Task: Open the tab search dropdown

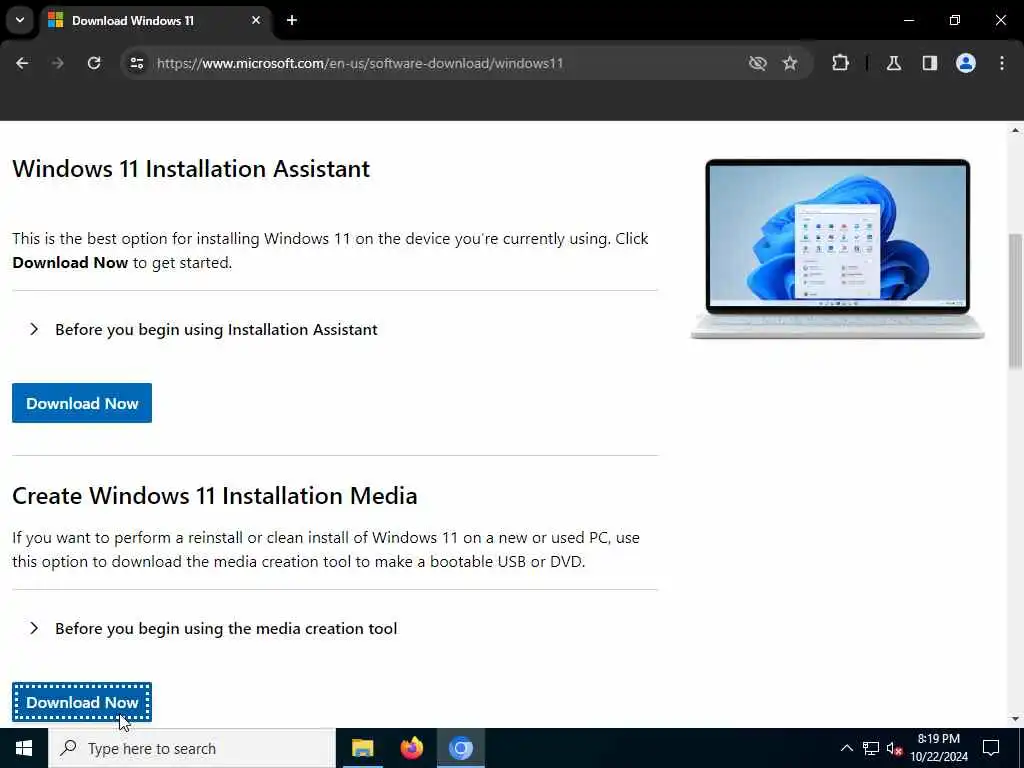Action: 20,20
